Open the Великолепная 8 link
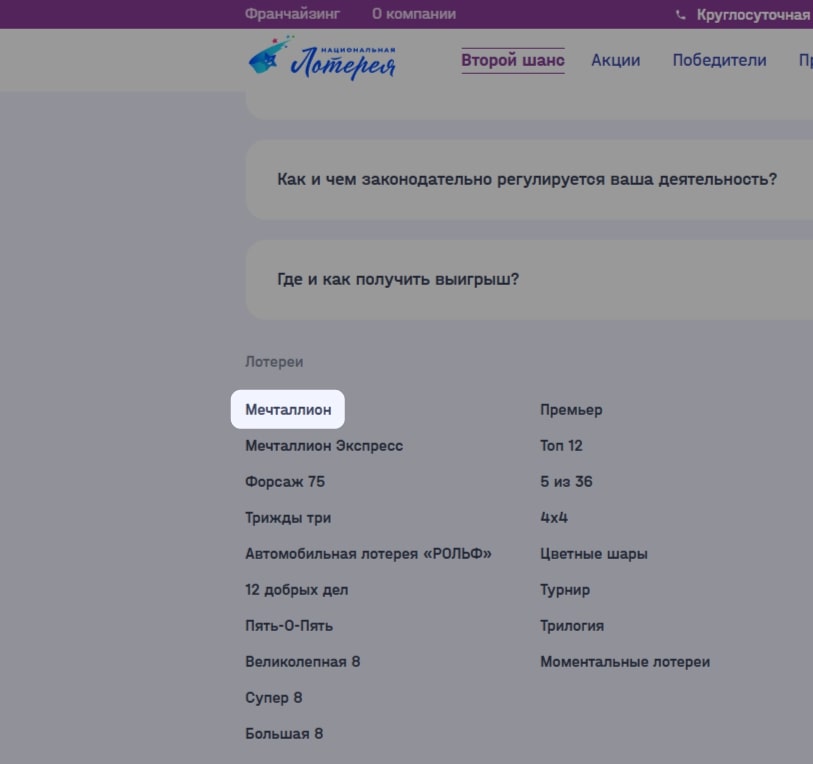Screen dimensions: 813x764 click(302, 662)
